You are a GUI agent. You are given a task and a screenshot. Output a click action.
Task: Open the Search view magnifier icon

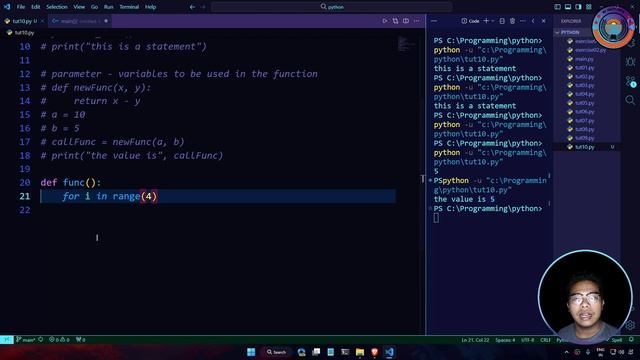point(630,100)
